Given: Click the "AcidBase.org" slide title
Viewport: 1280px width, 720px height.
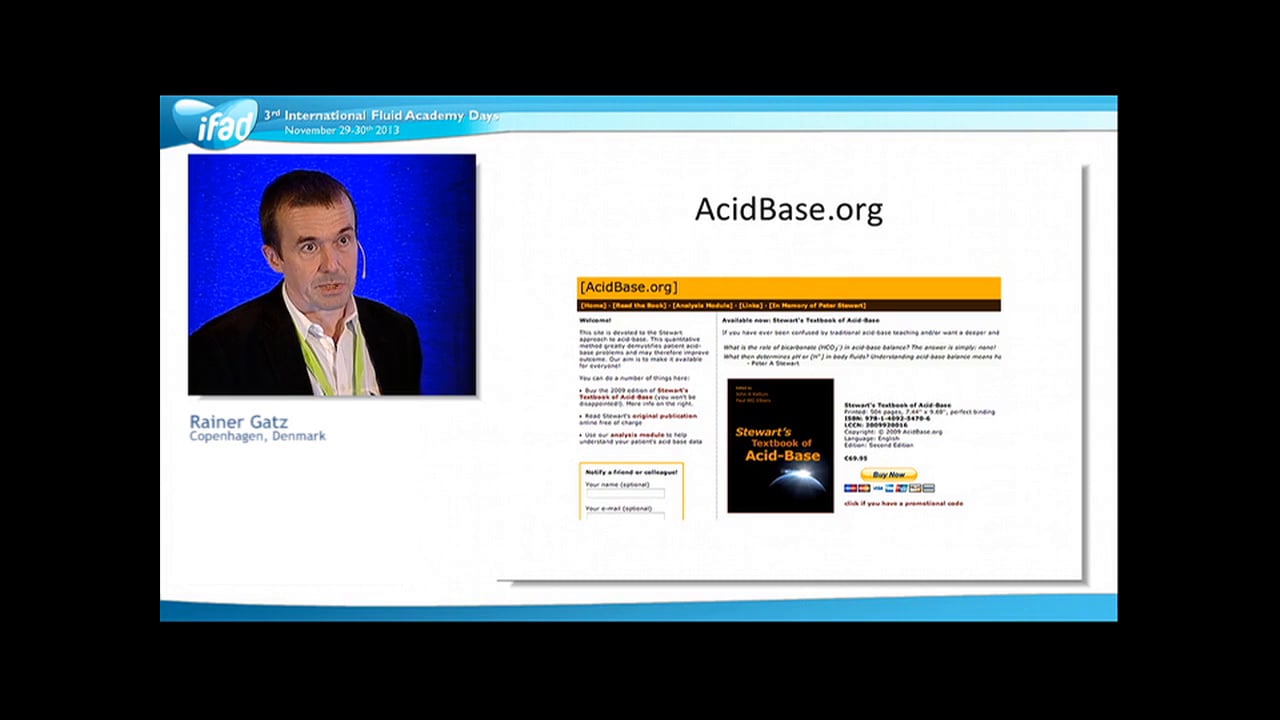Looking at the screenshot, I should [789, 209].
